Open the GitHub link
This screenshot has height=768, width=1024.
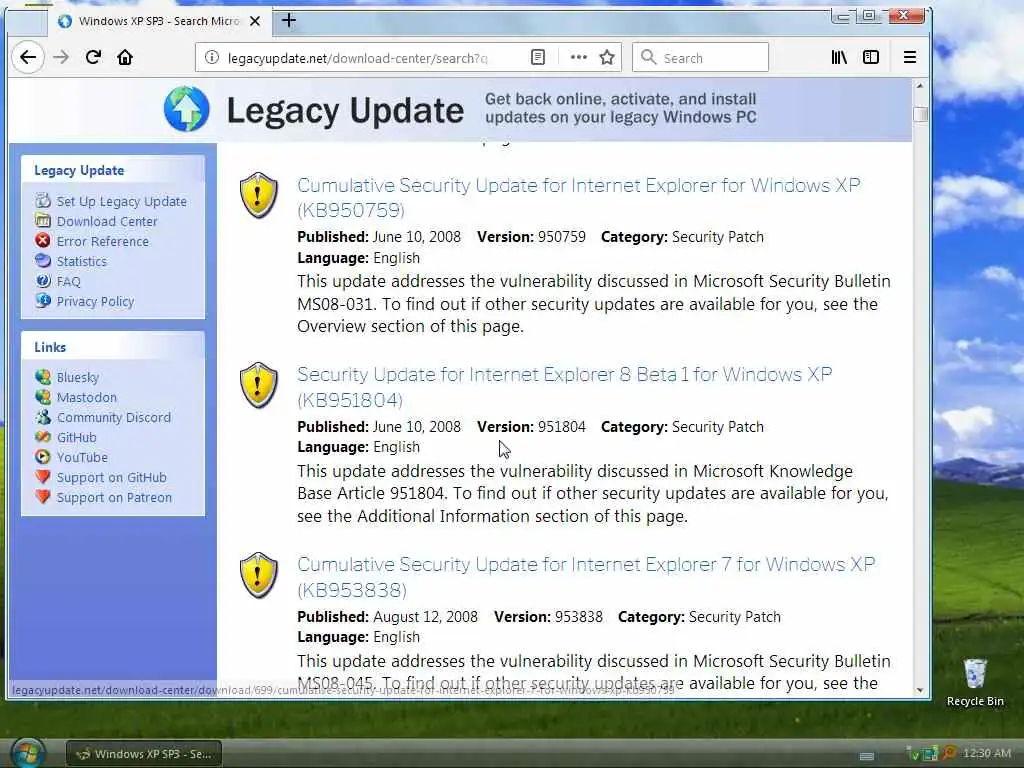pyautogui.click(x=76, y=438)
